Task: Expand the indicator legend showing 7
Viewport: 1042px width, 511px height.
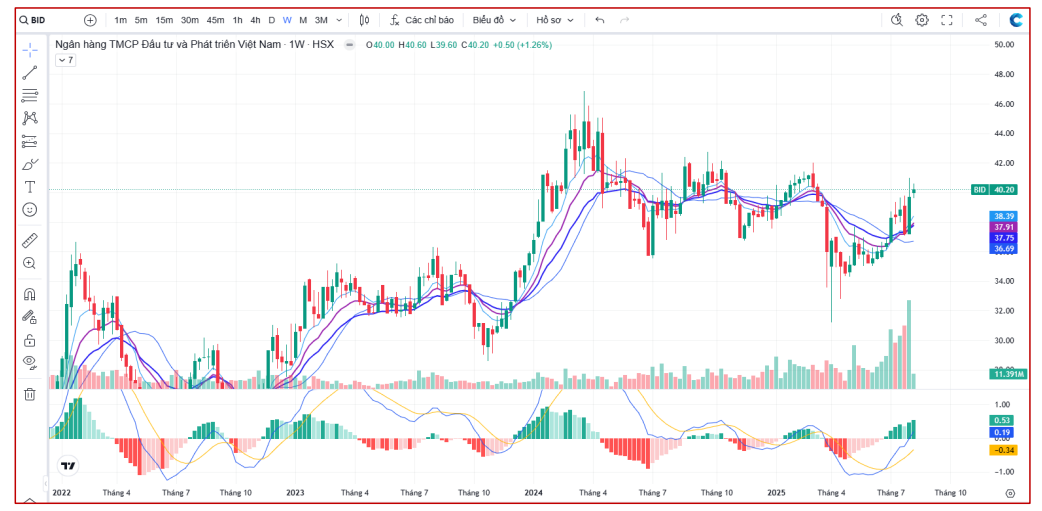Action: pyautogui.click(x=65, y=60)
